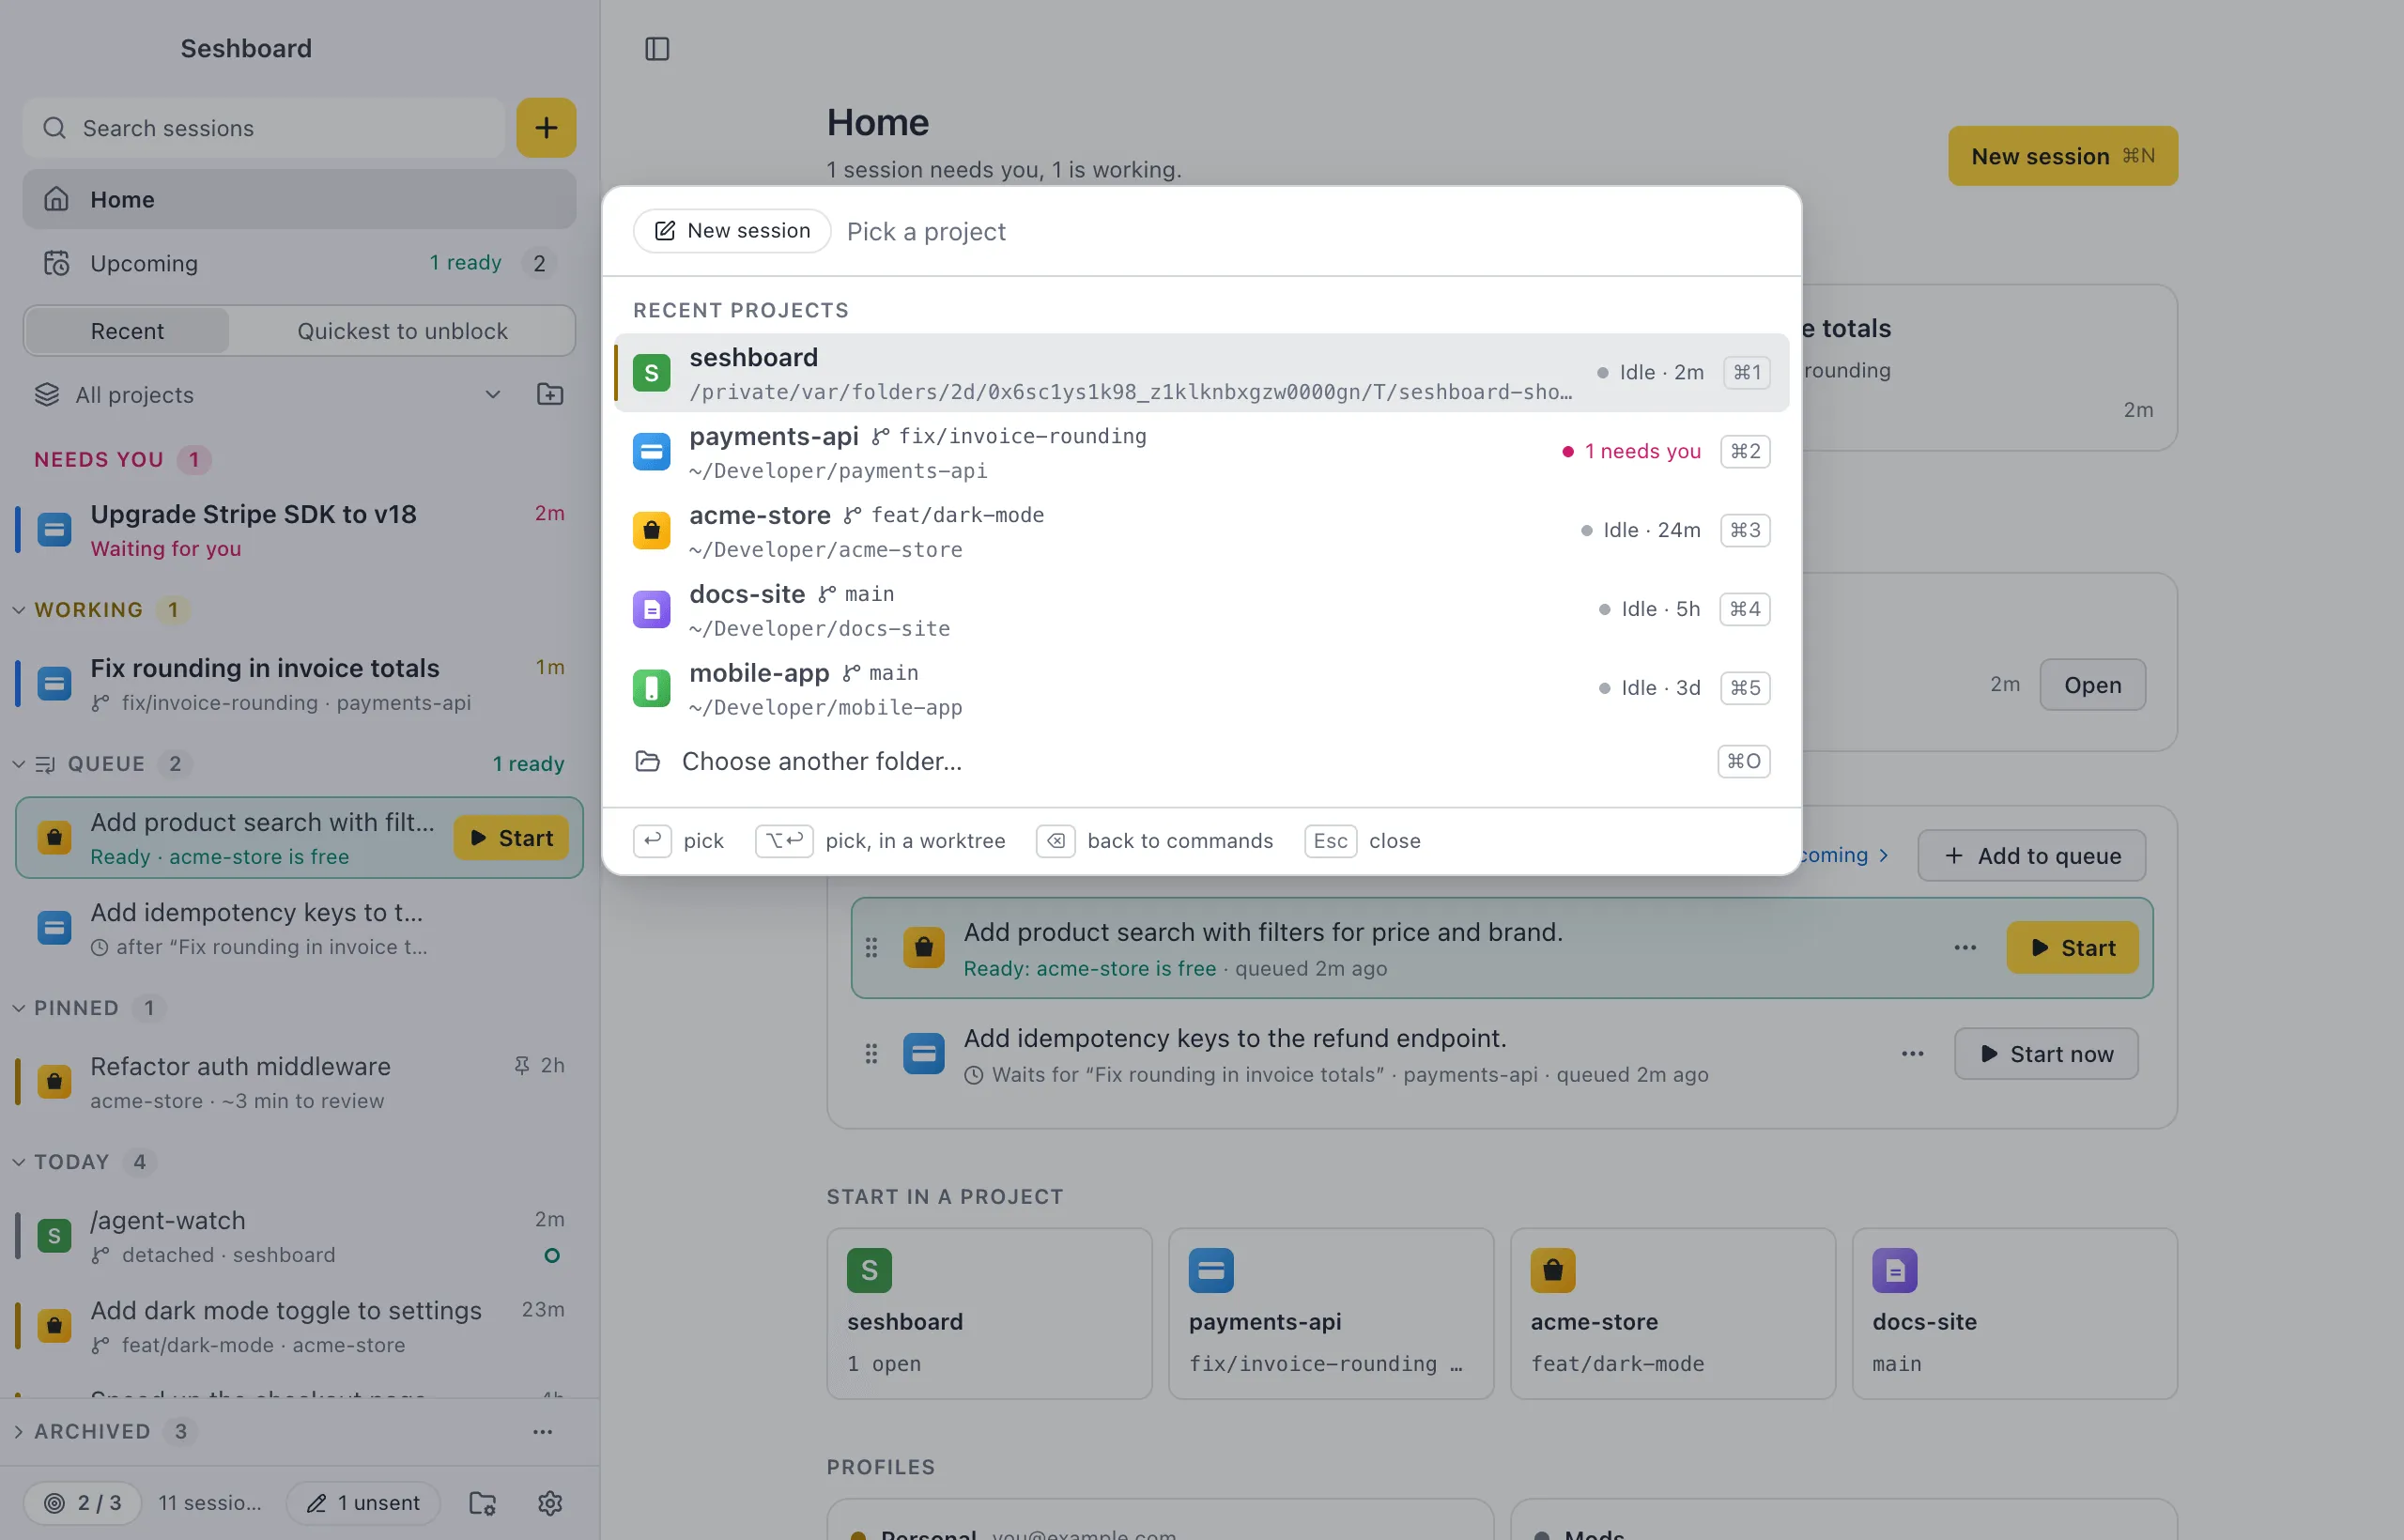Click the 2 / 3 status indicator pill
This screenshot has width=2404, height=1540.
82,1502
